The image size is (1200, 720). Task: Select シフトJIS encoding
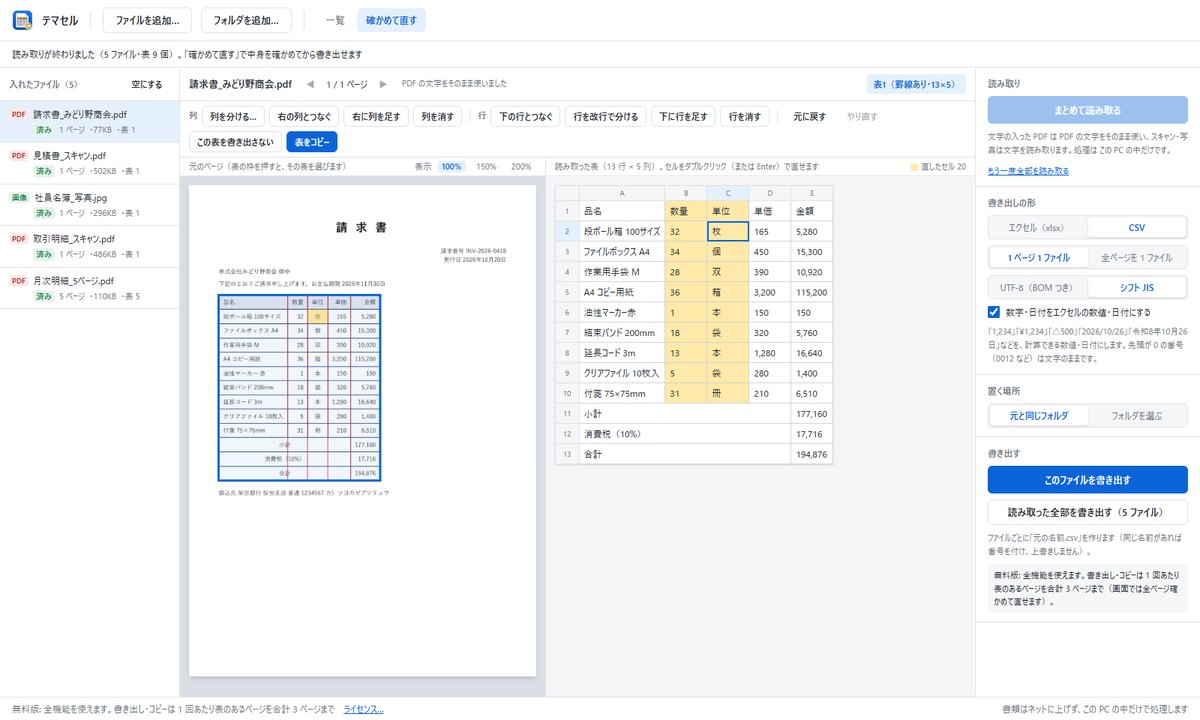click(x=1137, y=287)
